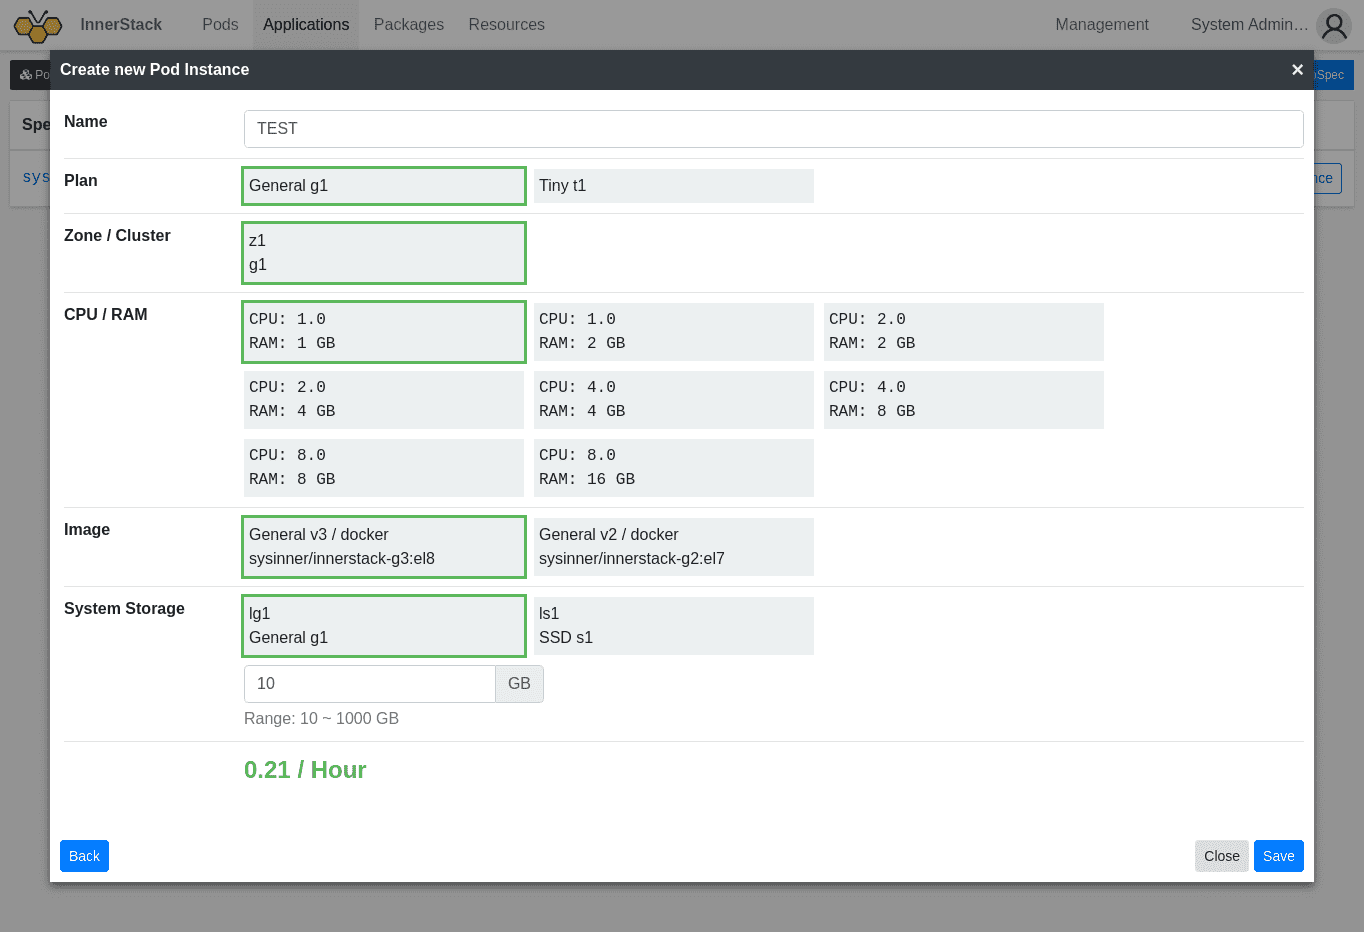This screenshot has height=932, width=1364.
Task: Choose the ls1 SSD s1 storage
Action: pyautogui.click(x=674, y=626)
